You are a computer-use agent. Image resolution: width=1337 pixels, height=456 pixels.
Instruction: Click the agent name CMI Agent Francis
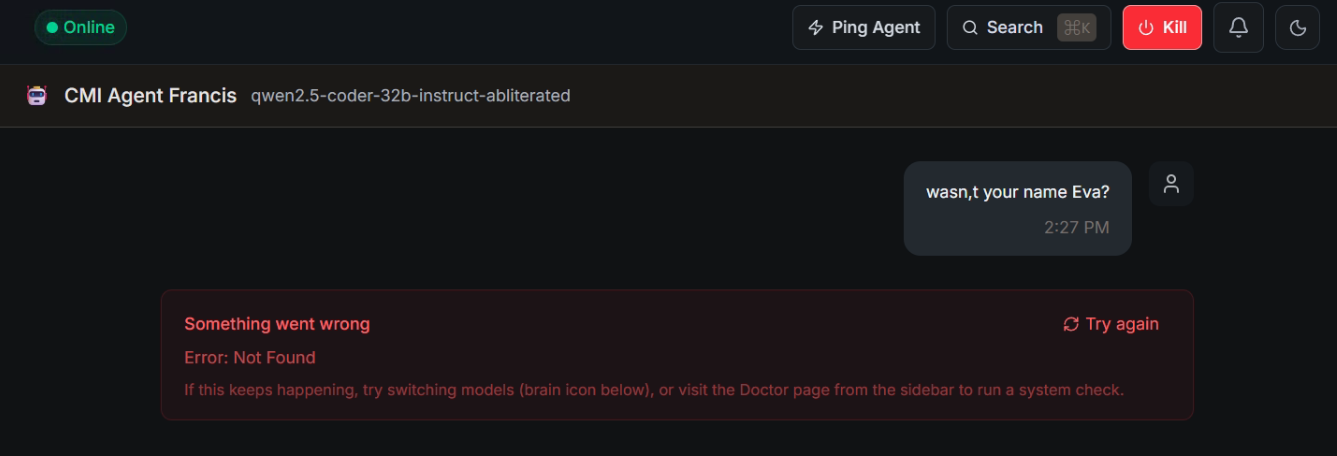point(150,96)
